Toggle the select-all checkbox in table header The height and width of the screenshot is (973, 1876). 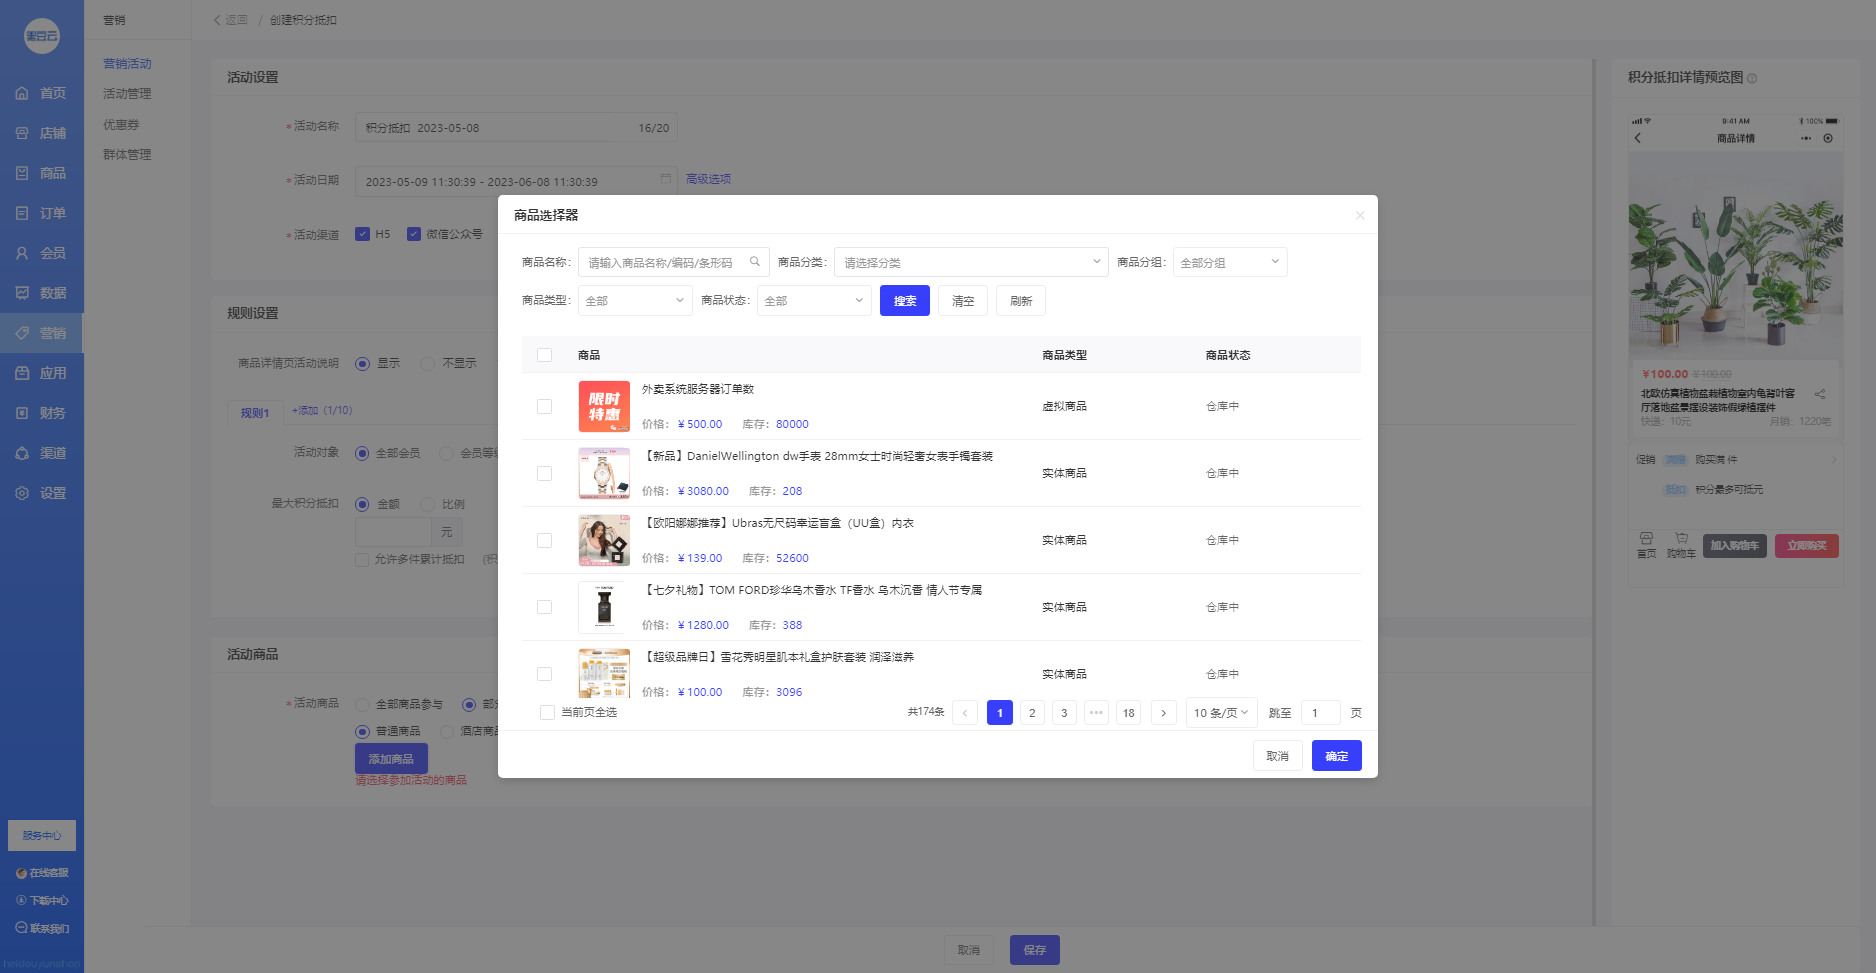[x=544, y=355]
